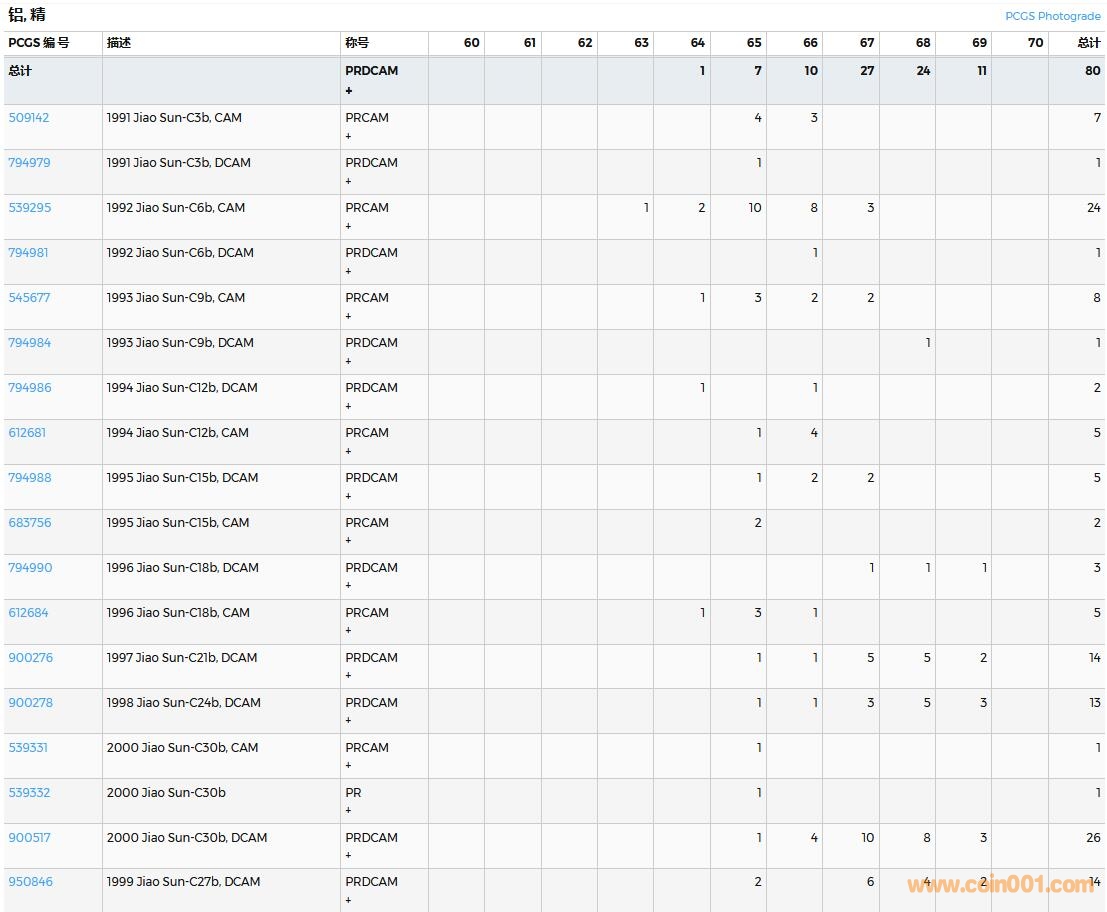Click the grade 67 column header
1107x912 pixels.
[x=866, y=43]
